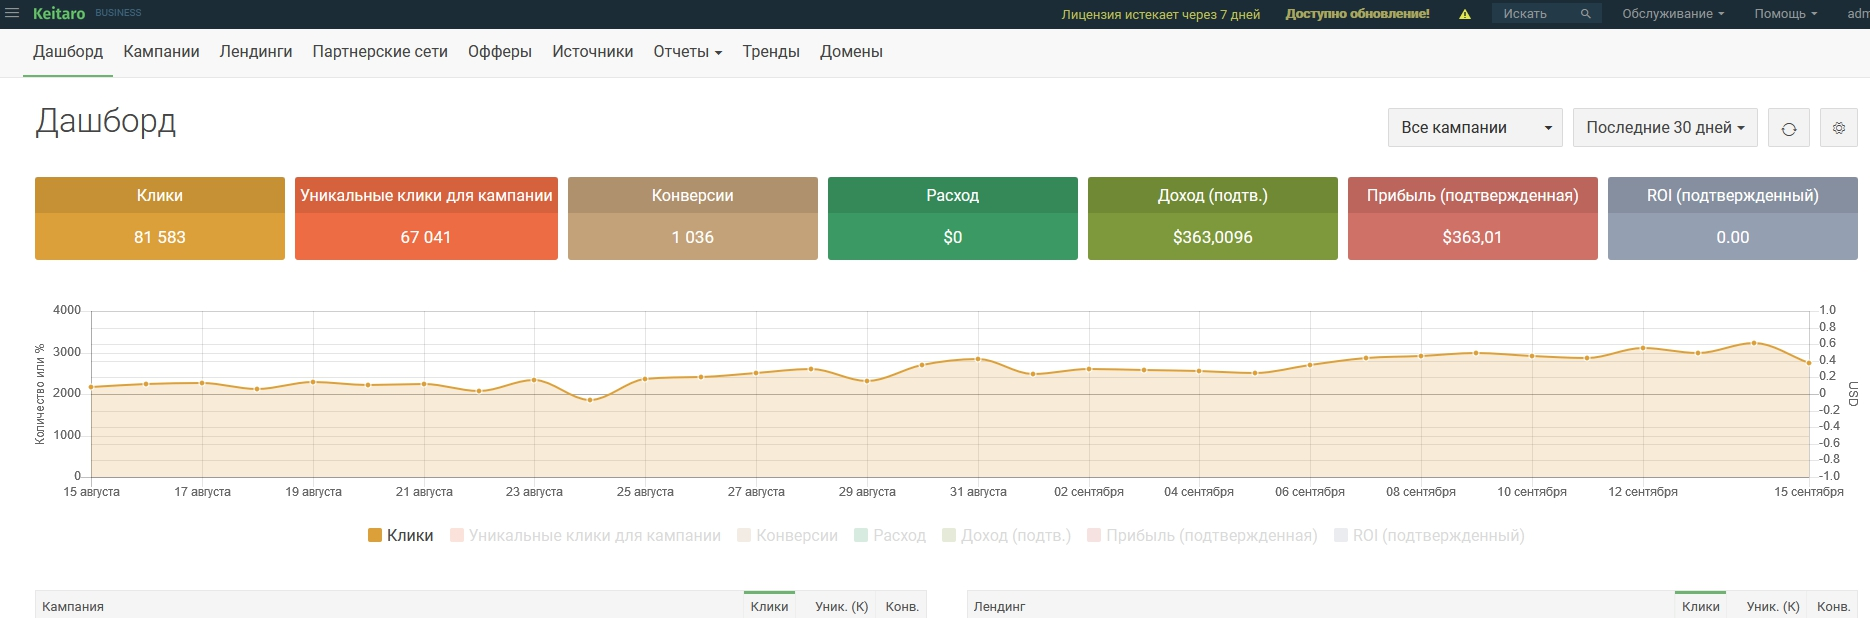Click the orange Клики legend swatch
This screenshot has width=1870, height=618.
[x=375, y=535]
